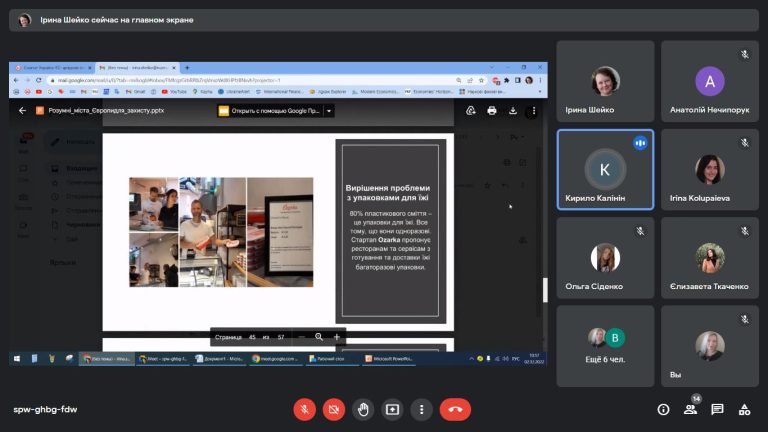Image resolution: width=768 pixels, height=432 pixels.
Task: Switch to meet.google.com Chrome taskbar item
Action: click(x=276, y=359)
